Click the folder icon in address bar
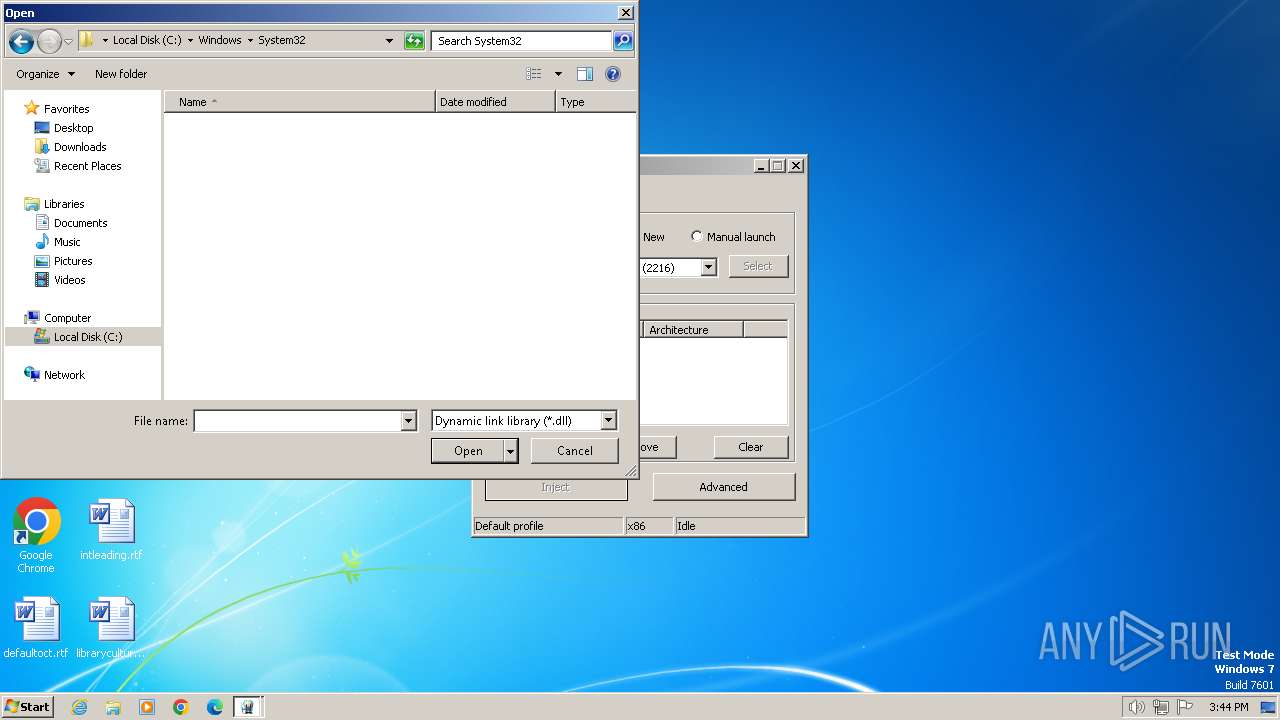1280x720 pixels. [87, 40]
